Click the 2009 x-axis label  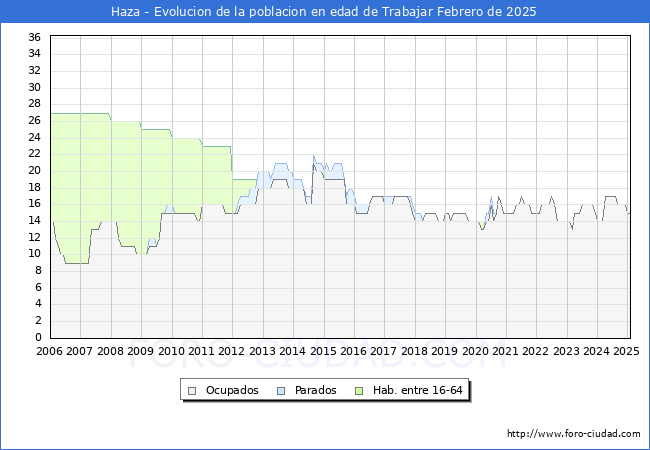coord(141,351)
